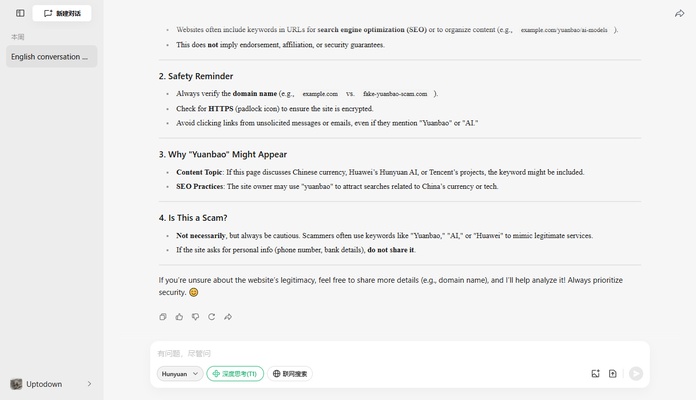This screenshot has height=400, width=696.
Task: Click the Uptodown profile avatar
Action: point(16,384)
